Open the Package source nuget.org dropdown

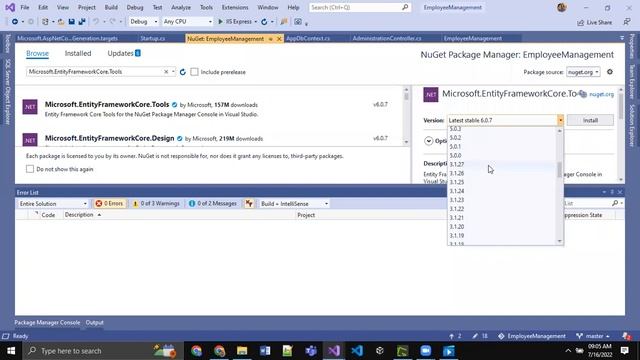tap(583, 72)
